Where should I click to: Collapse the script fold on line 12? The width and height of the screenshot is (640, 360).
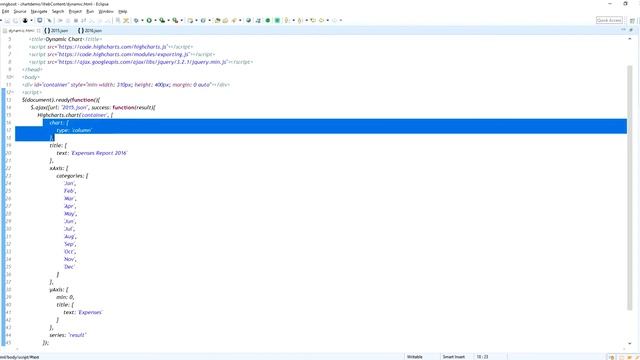coord(13,92)
